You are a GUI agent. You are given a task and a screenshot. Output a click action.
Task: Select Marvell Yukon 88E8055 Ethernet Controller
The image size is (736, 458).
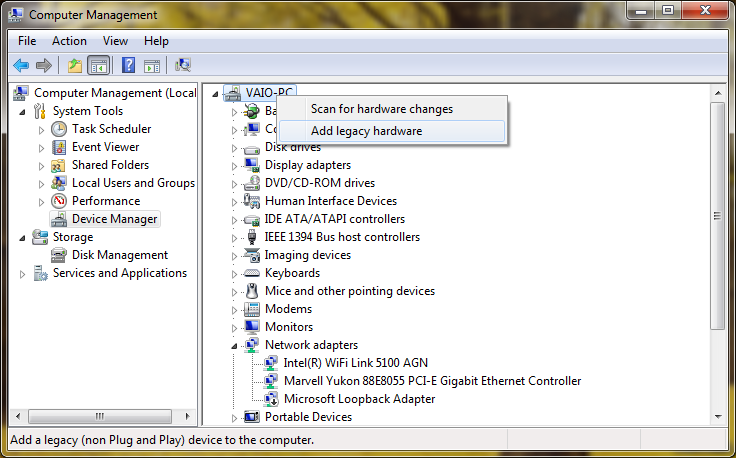point(432,381)
